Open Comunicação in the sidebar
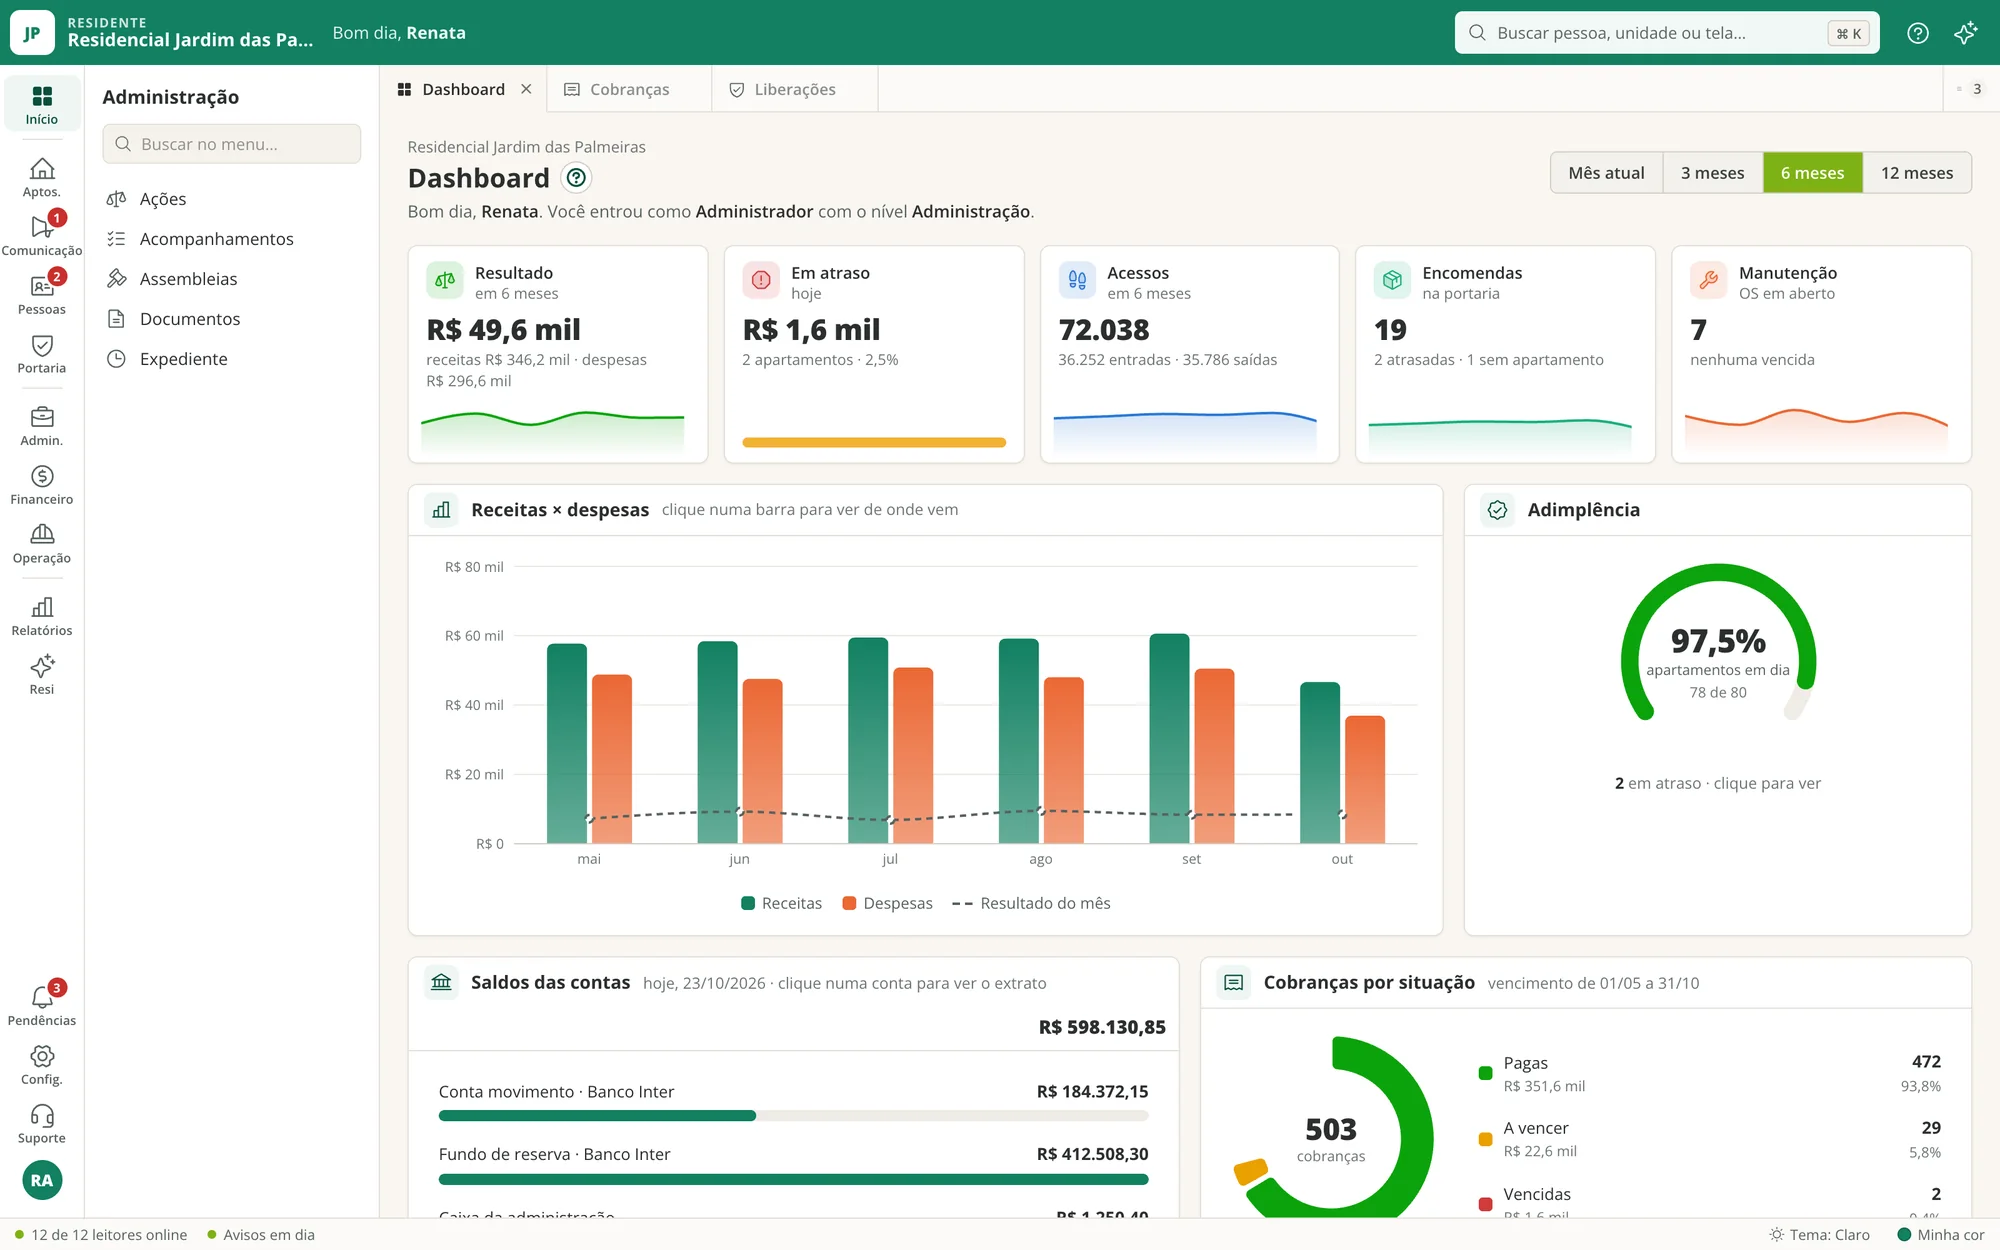The image size is (2000, 1250). click(x=41, y=236)
